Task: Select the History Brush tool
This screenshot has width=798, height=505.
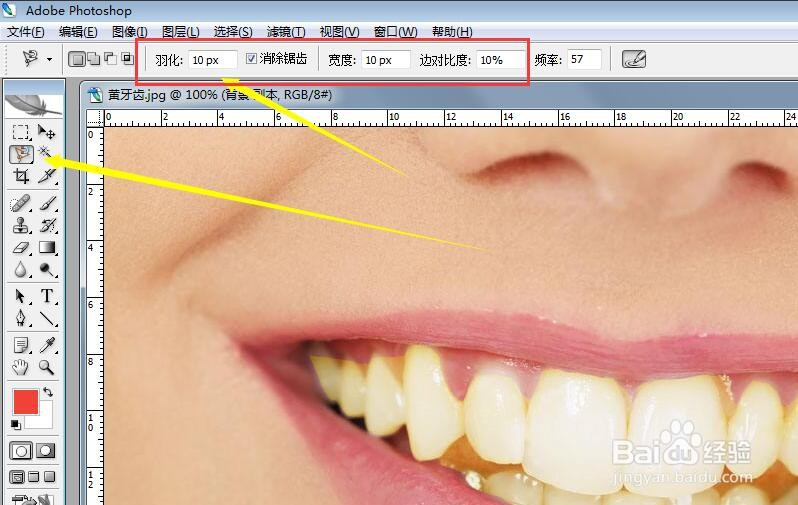Action: tap(47, 226)
